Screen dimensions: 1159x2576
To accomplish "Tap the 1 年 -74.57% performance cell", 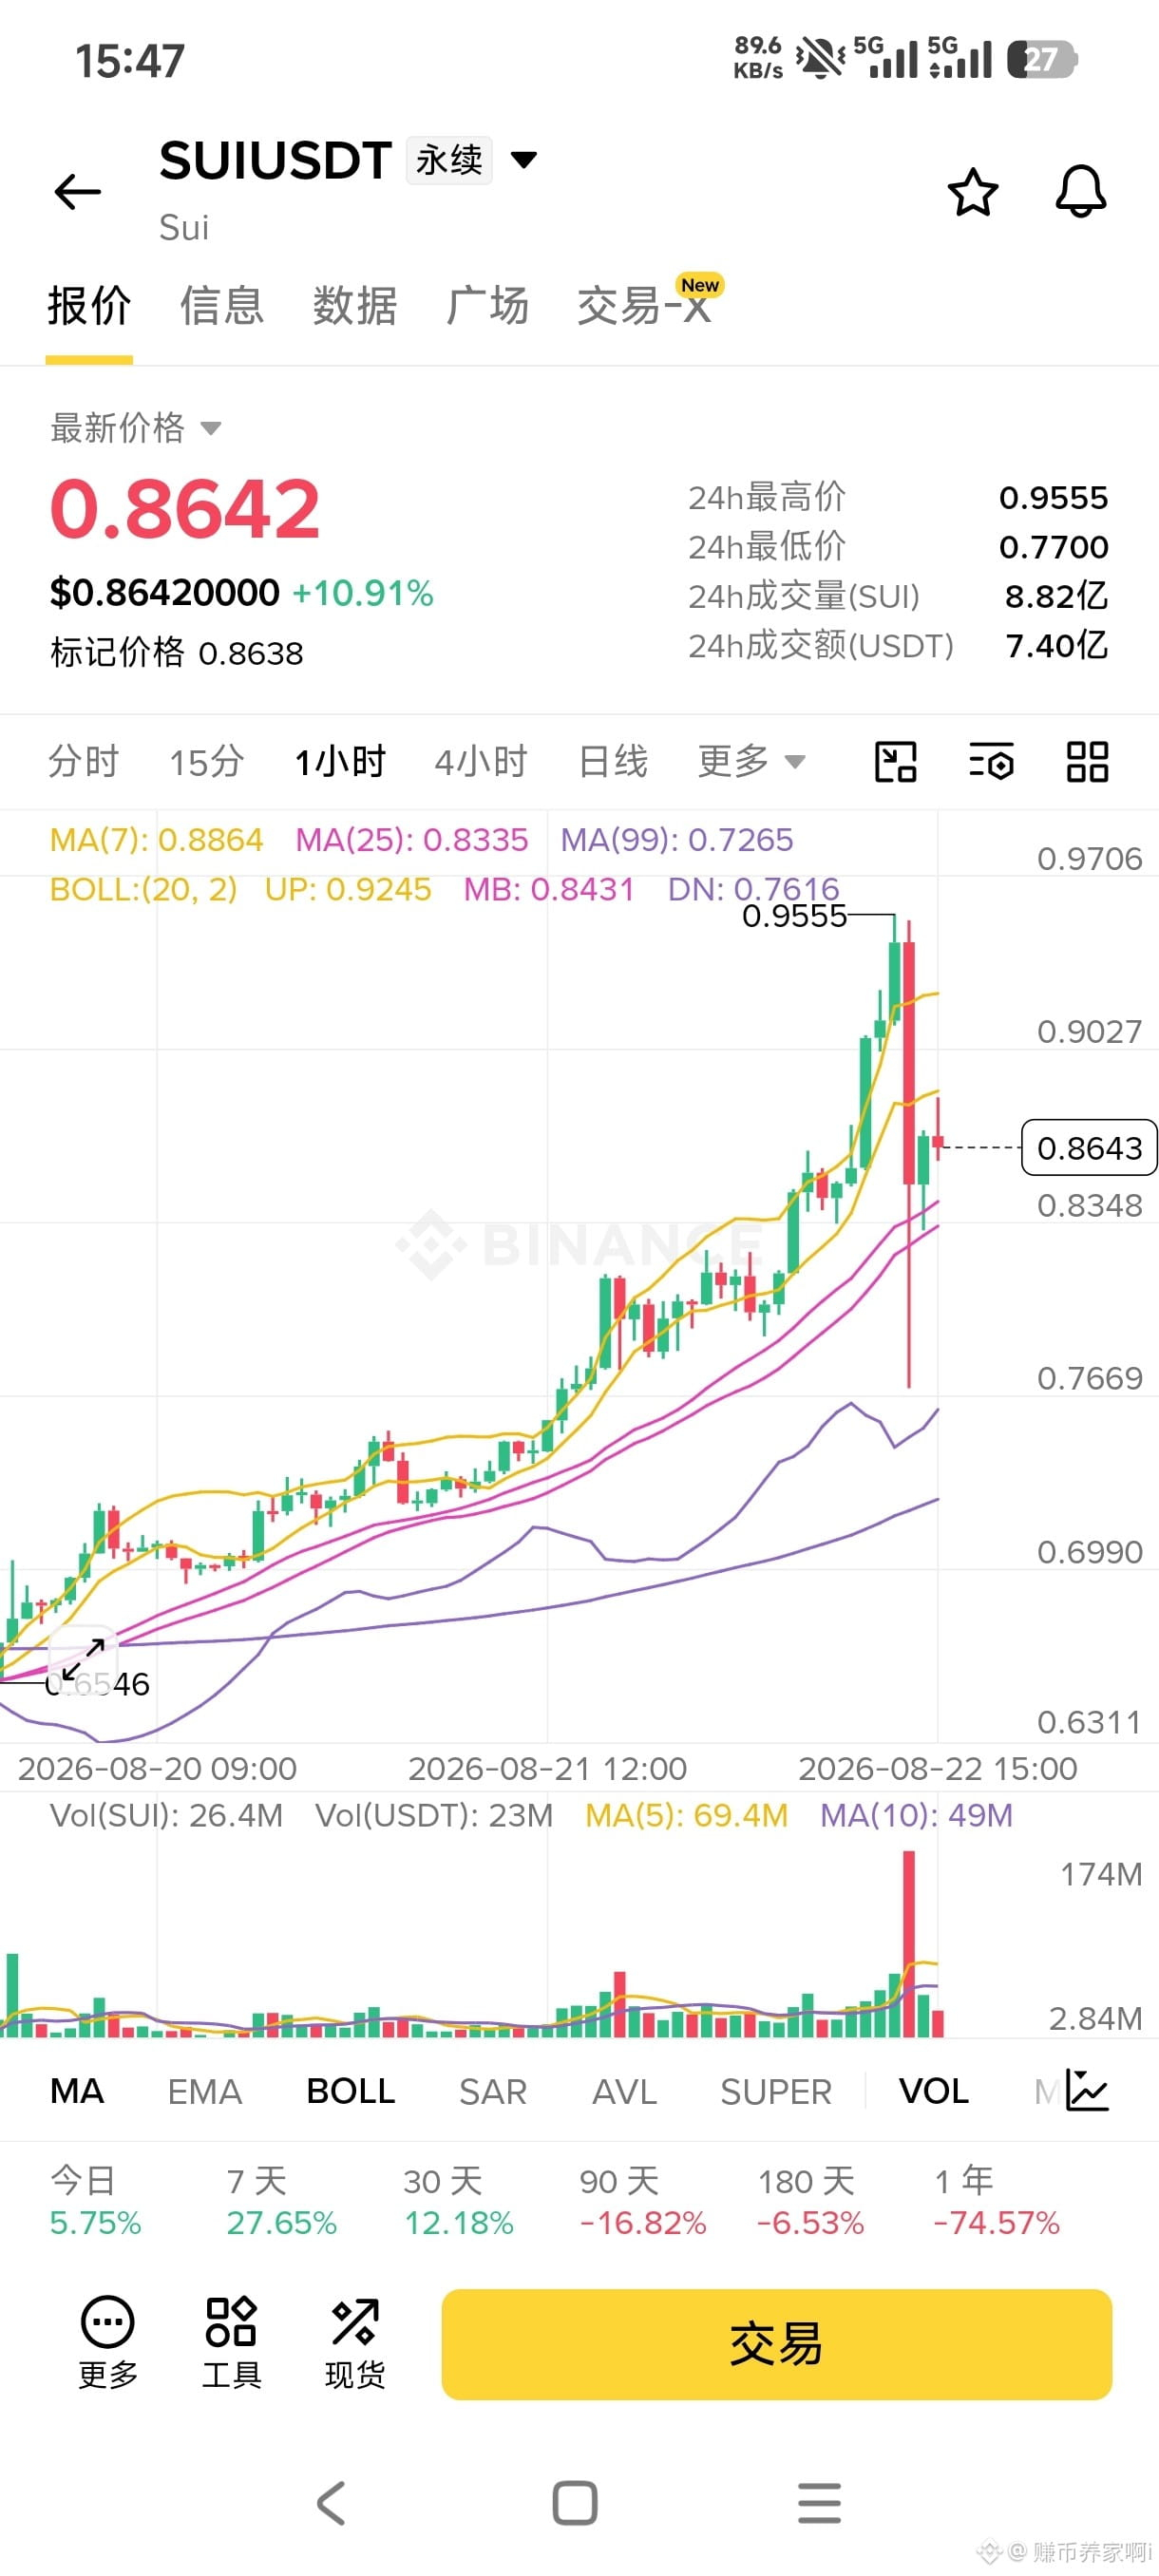I will (996, 2202).
